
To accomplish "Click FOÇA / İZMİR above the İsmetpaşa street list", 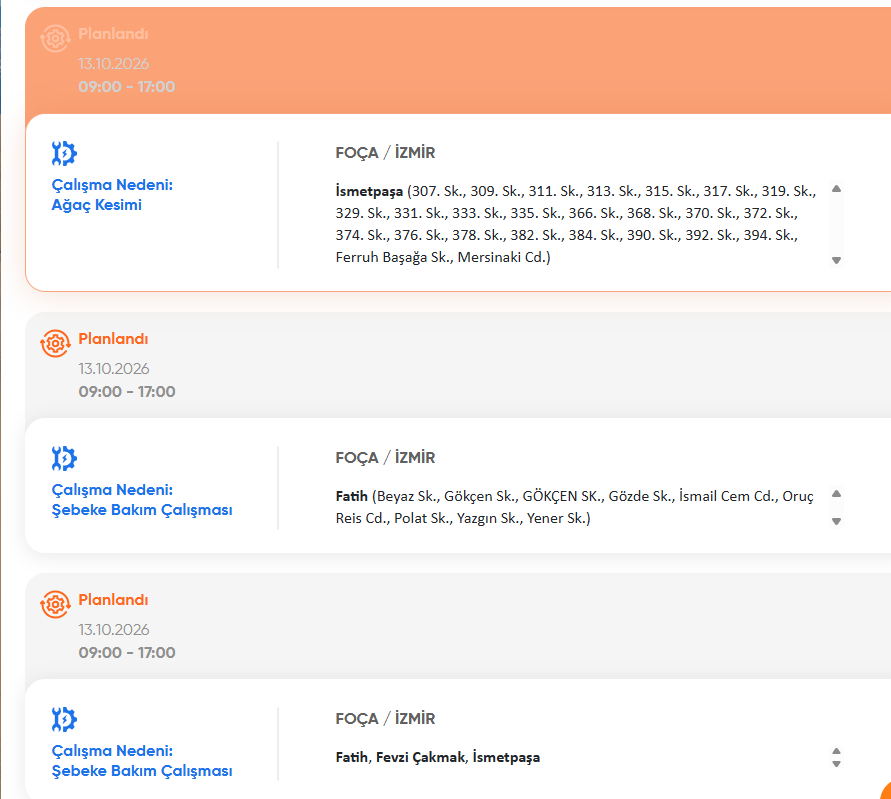I will [385, 153].
